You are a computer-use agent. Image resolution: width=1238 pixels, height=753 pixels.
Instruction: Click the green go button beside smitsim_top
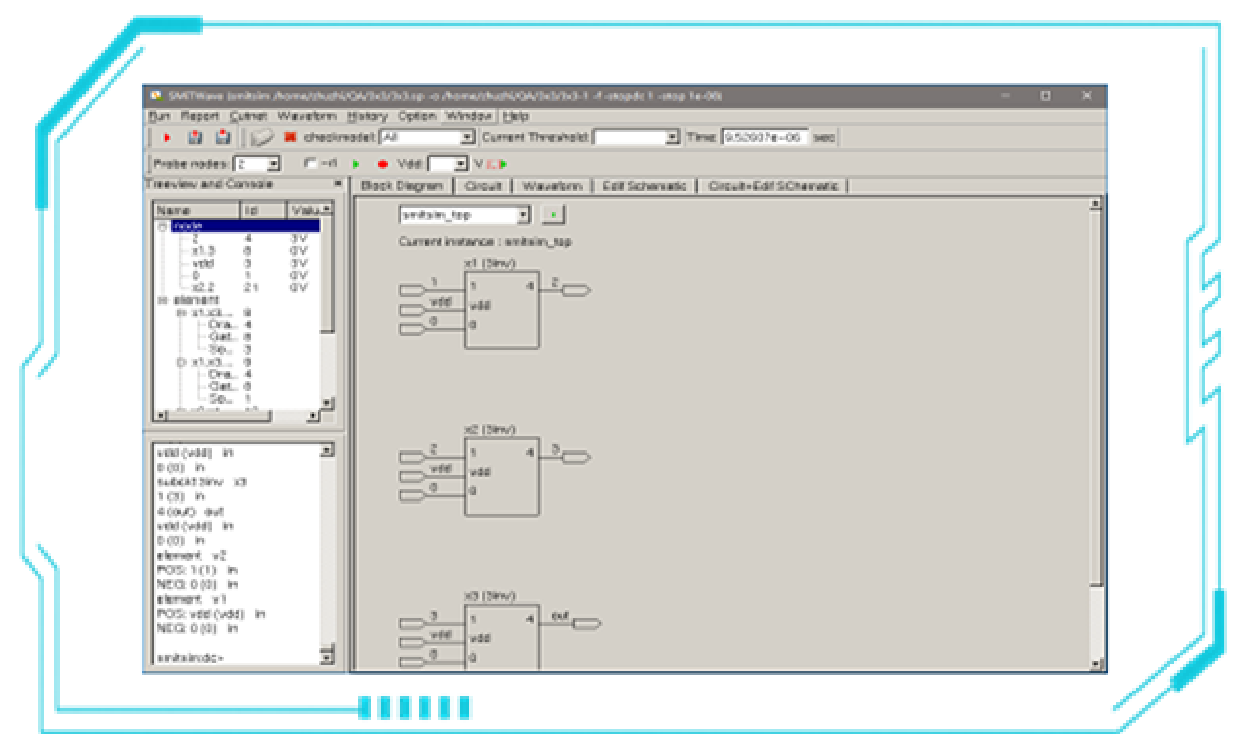pyautogui.click(x=554, y=215)
